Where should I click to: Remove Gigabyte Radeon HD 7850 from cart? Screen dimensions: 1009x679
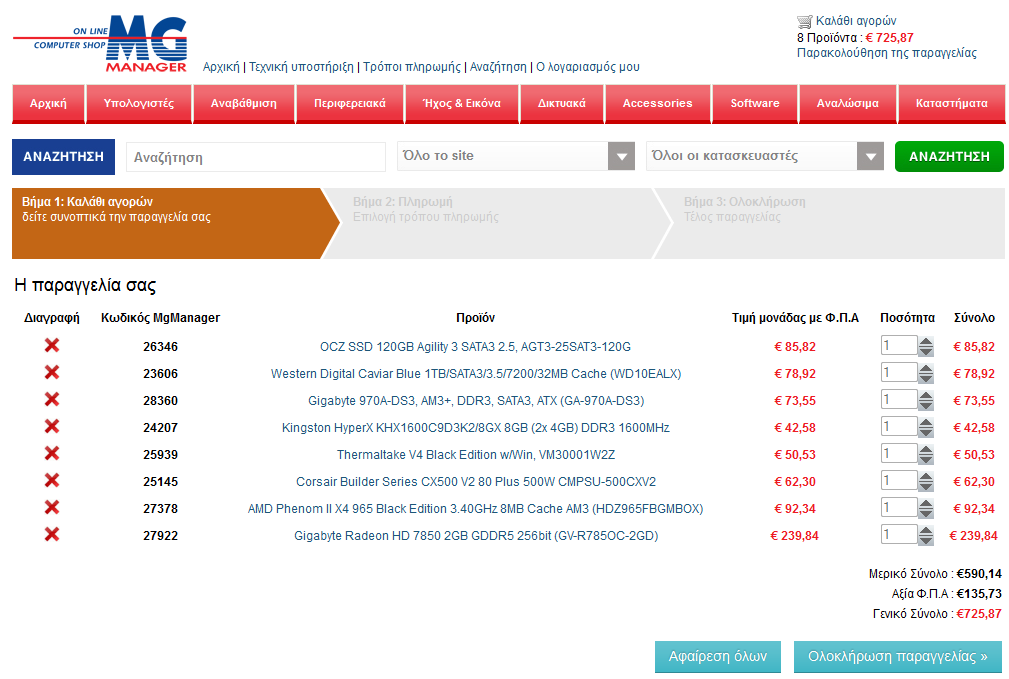(x=52, y=535)
